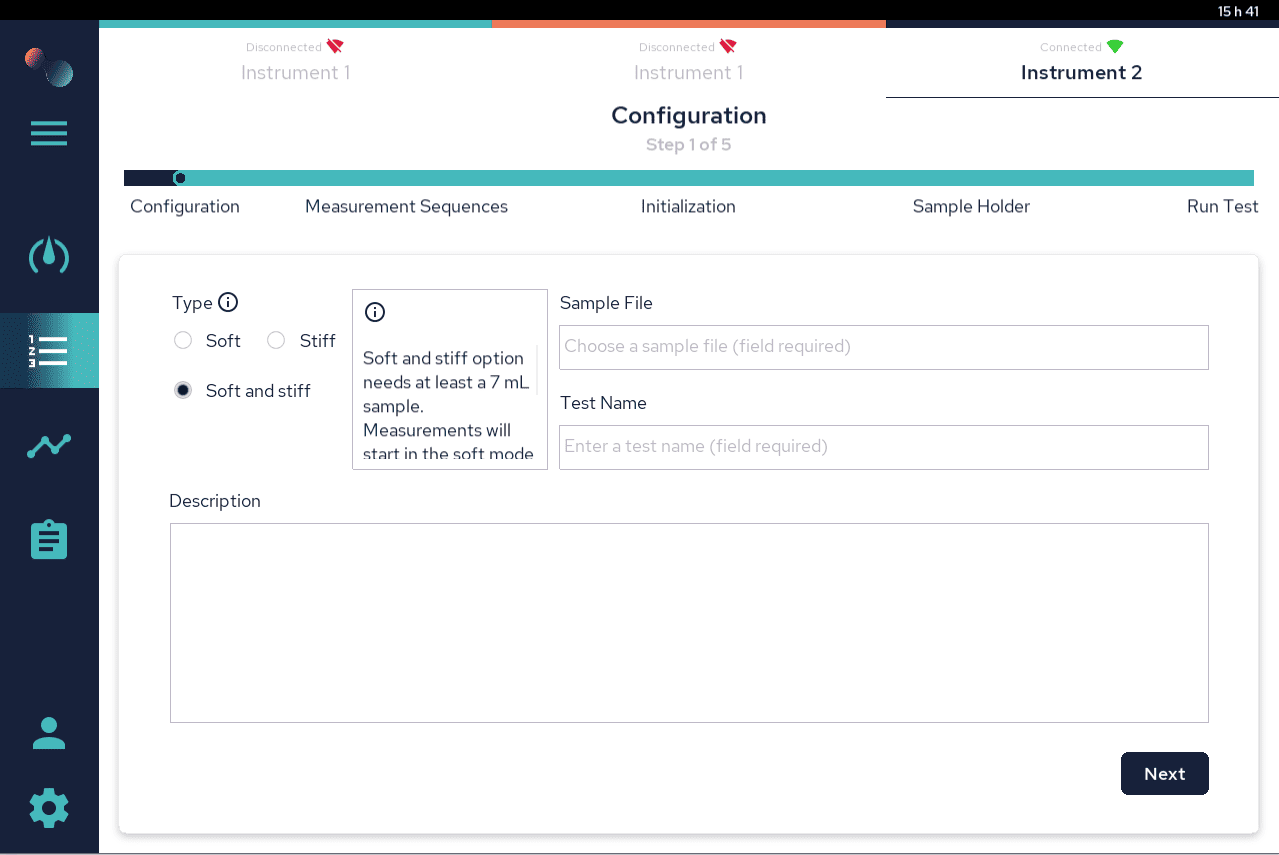The image size is (1279, 855).
Task: Click the Connected status text
Action: pos(1070,47)
